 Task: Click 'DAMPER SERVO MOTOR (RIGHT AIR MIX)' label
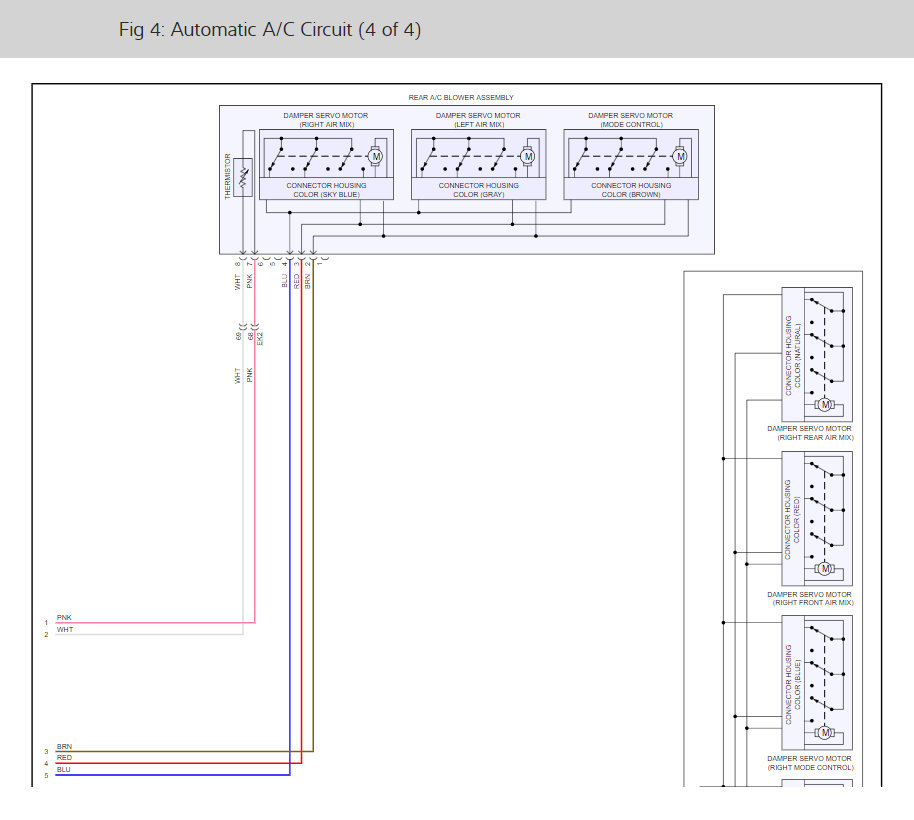(326, 120)
